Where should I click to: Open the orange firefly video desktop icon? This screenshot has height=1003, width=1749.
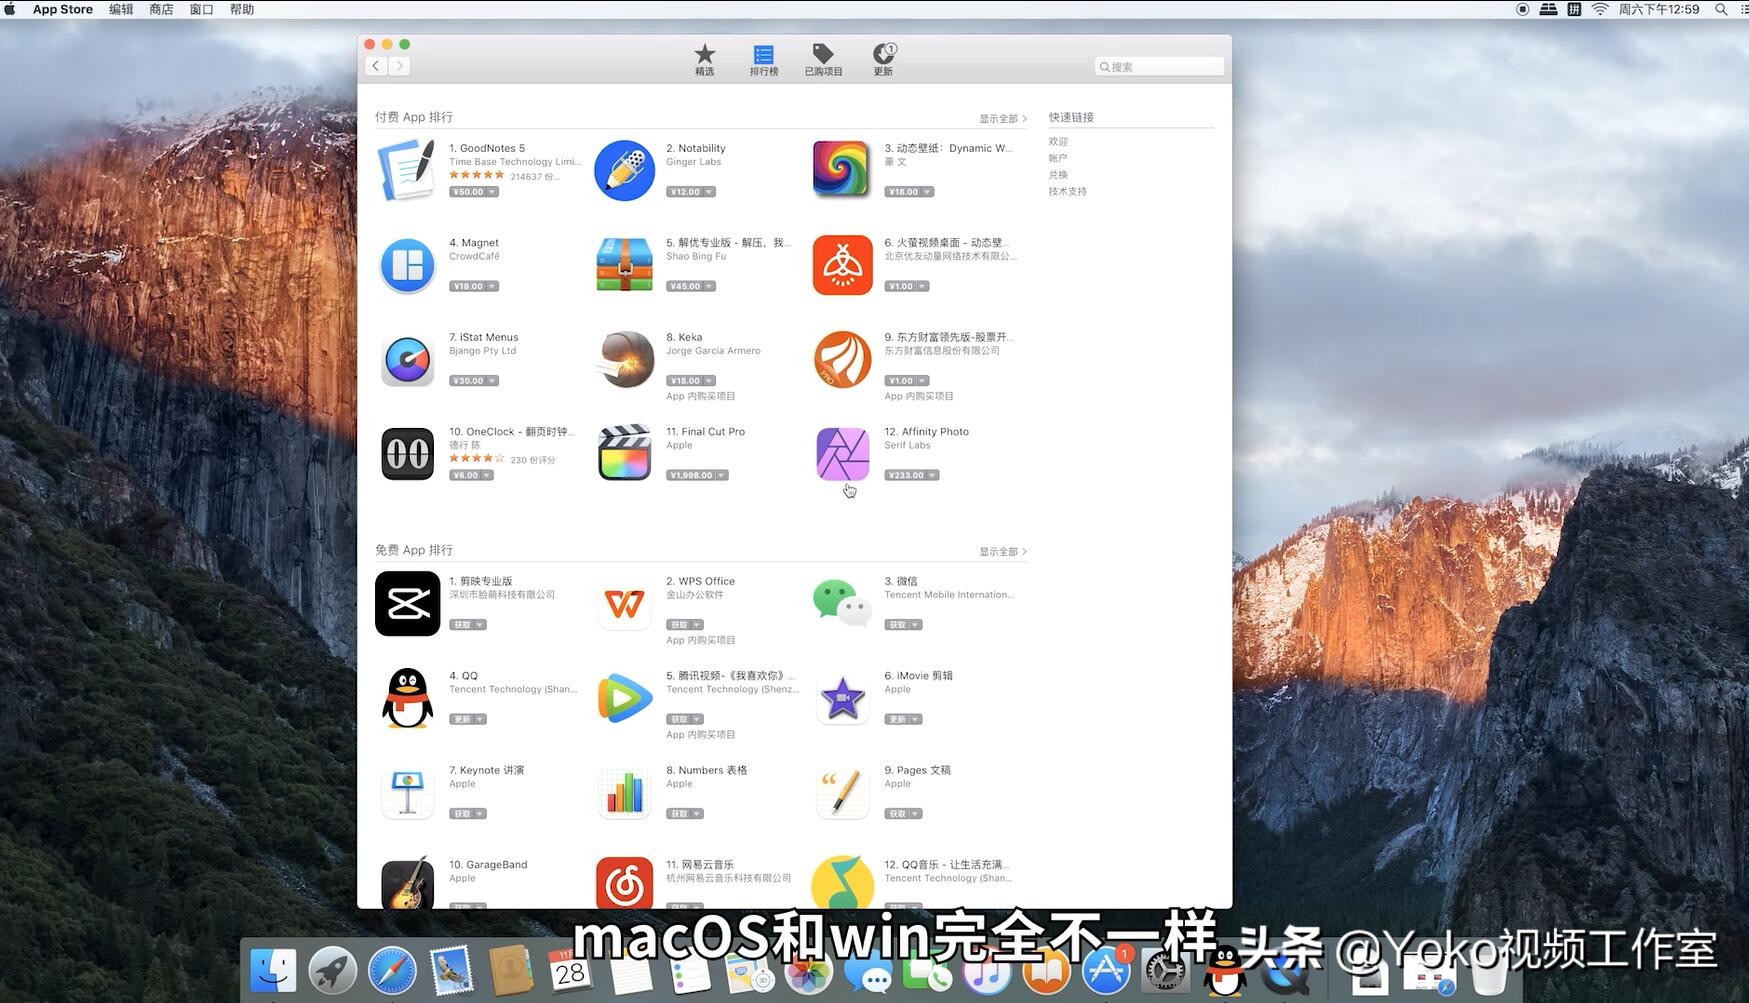[x=842, y=265]
